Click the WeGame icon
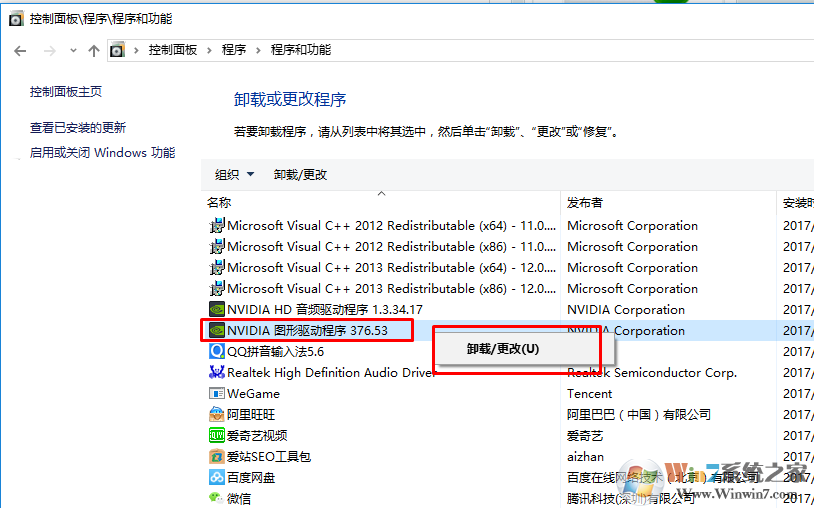The height and width of the screenshot is (508, 814). [x=217, y=394]
